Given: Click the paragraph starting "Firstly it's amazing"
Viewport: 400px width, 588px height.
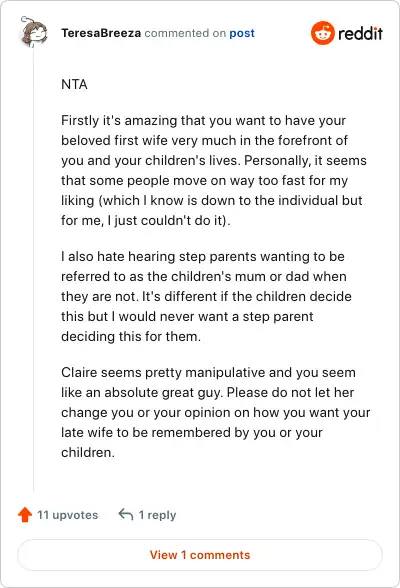Looking at the screenshot, I should coord(214,170).
